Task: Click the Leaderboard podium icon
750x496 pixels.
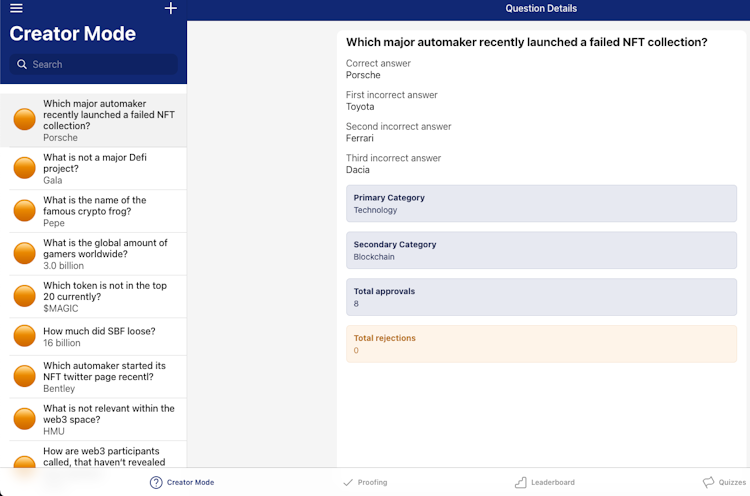Action: (521, 482)
